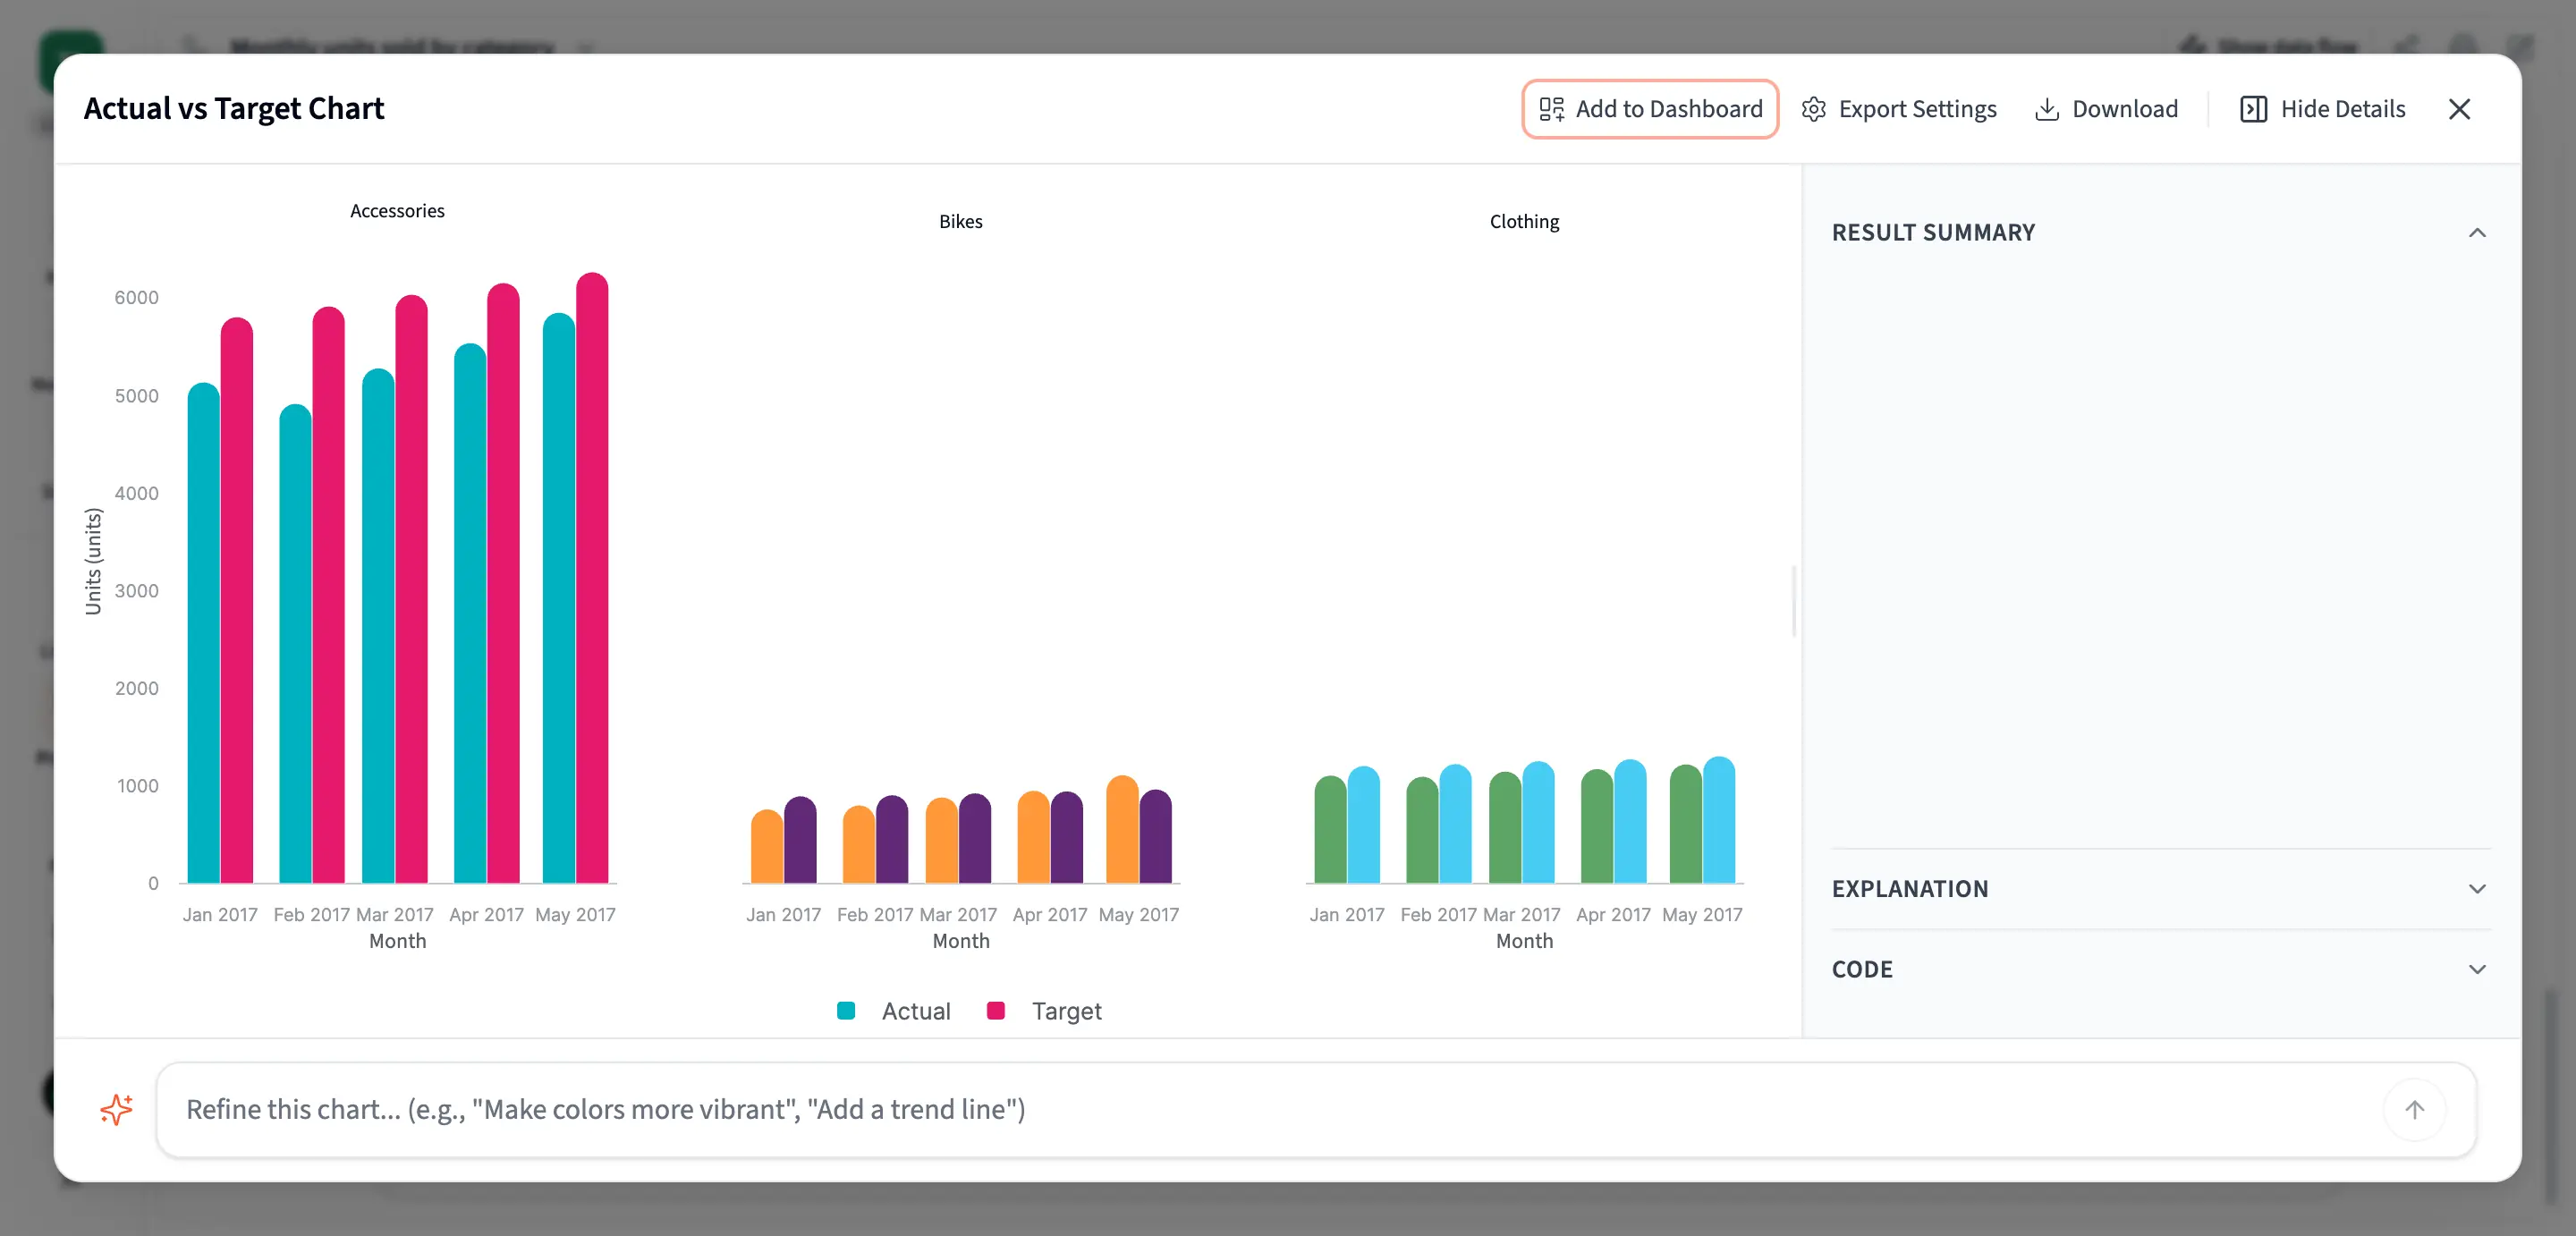Select Accessories May 2017 Target bar
Screen dimensions: 2576x1236
coord(592,578)
